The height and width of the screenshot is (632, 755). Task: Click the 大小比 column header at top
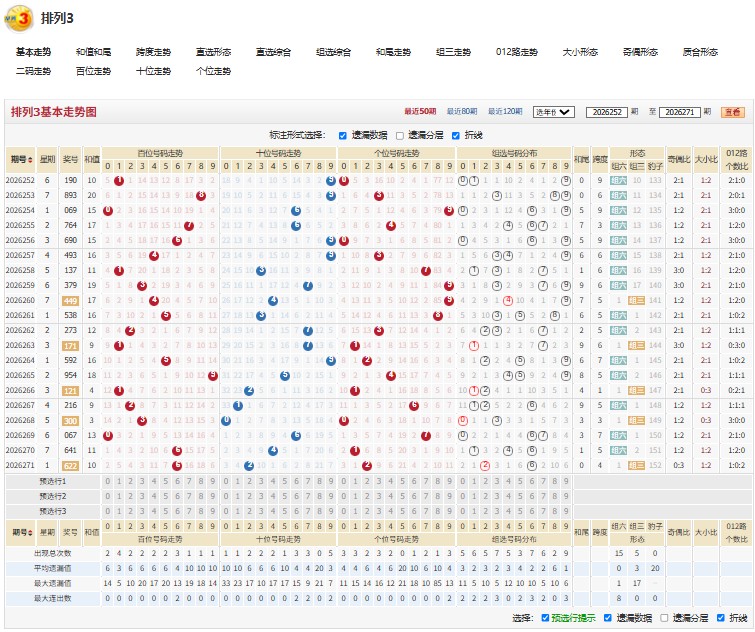pos(705,159)
